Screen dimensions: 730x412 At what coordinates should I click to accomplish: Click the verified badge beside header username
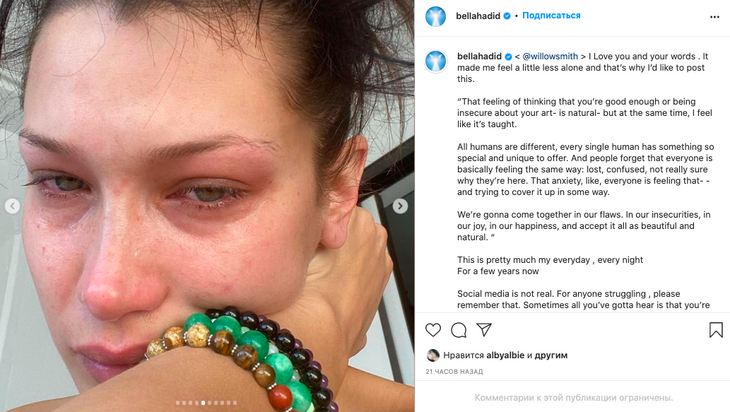(507, 16)
